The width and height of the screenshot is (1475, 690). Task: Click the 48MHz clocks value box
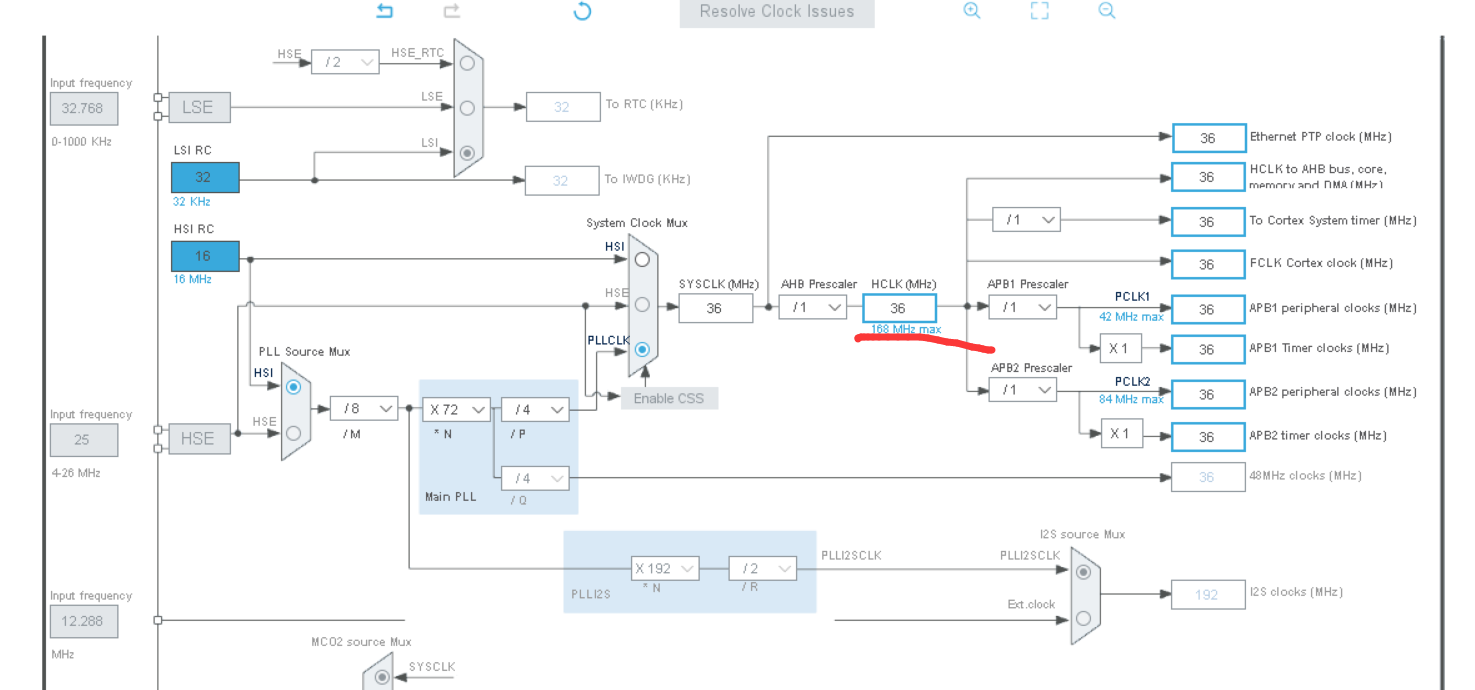1208,477
